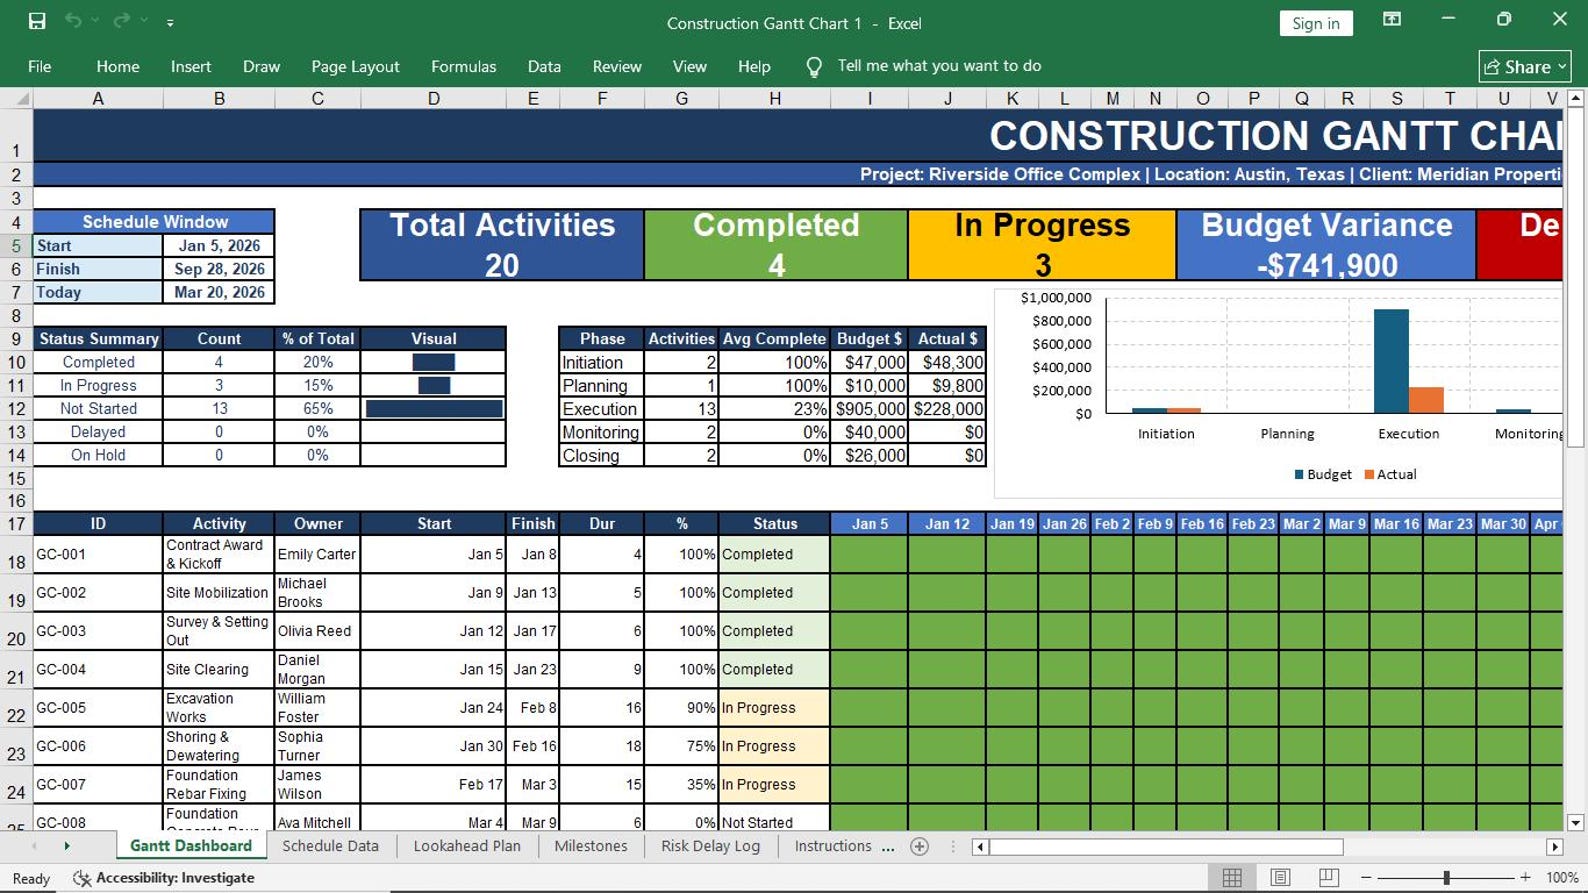Click the Start date cell Jan 5, 2026
This screenshot has height=893, width=1588.
click(218, 245)
